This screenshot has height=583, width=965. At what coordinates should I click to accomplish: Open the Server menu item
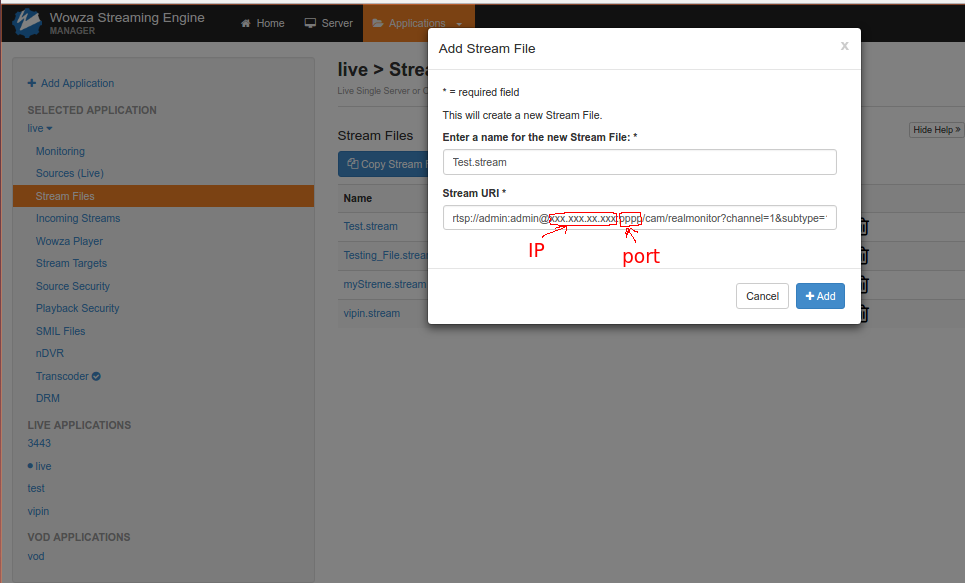(x=329, y=23)
